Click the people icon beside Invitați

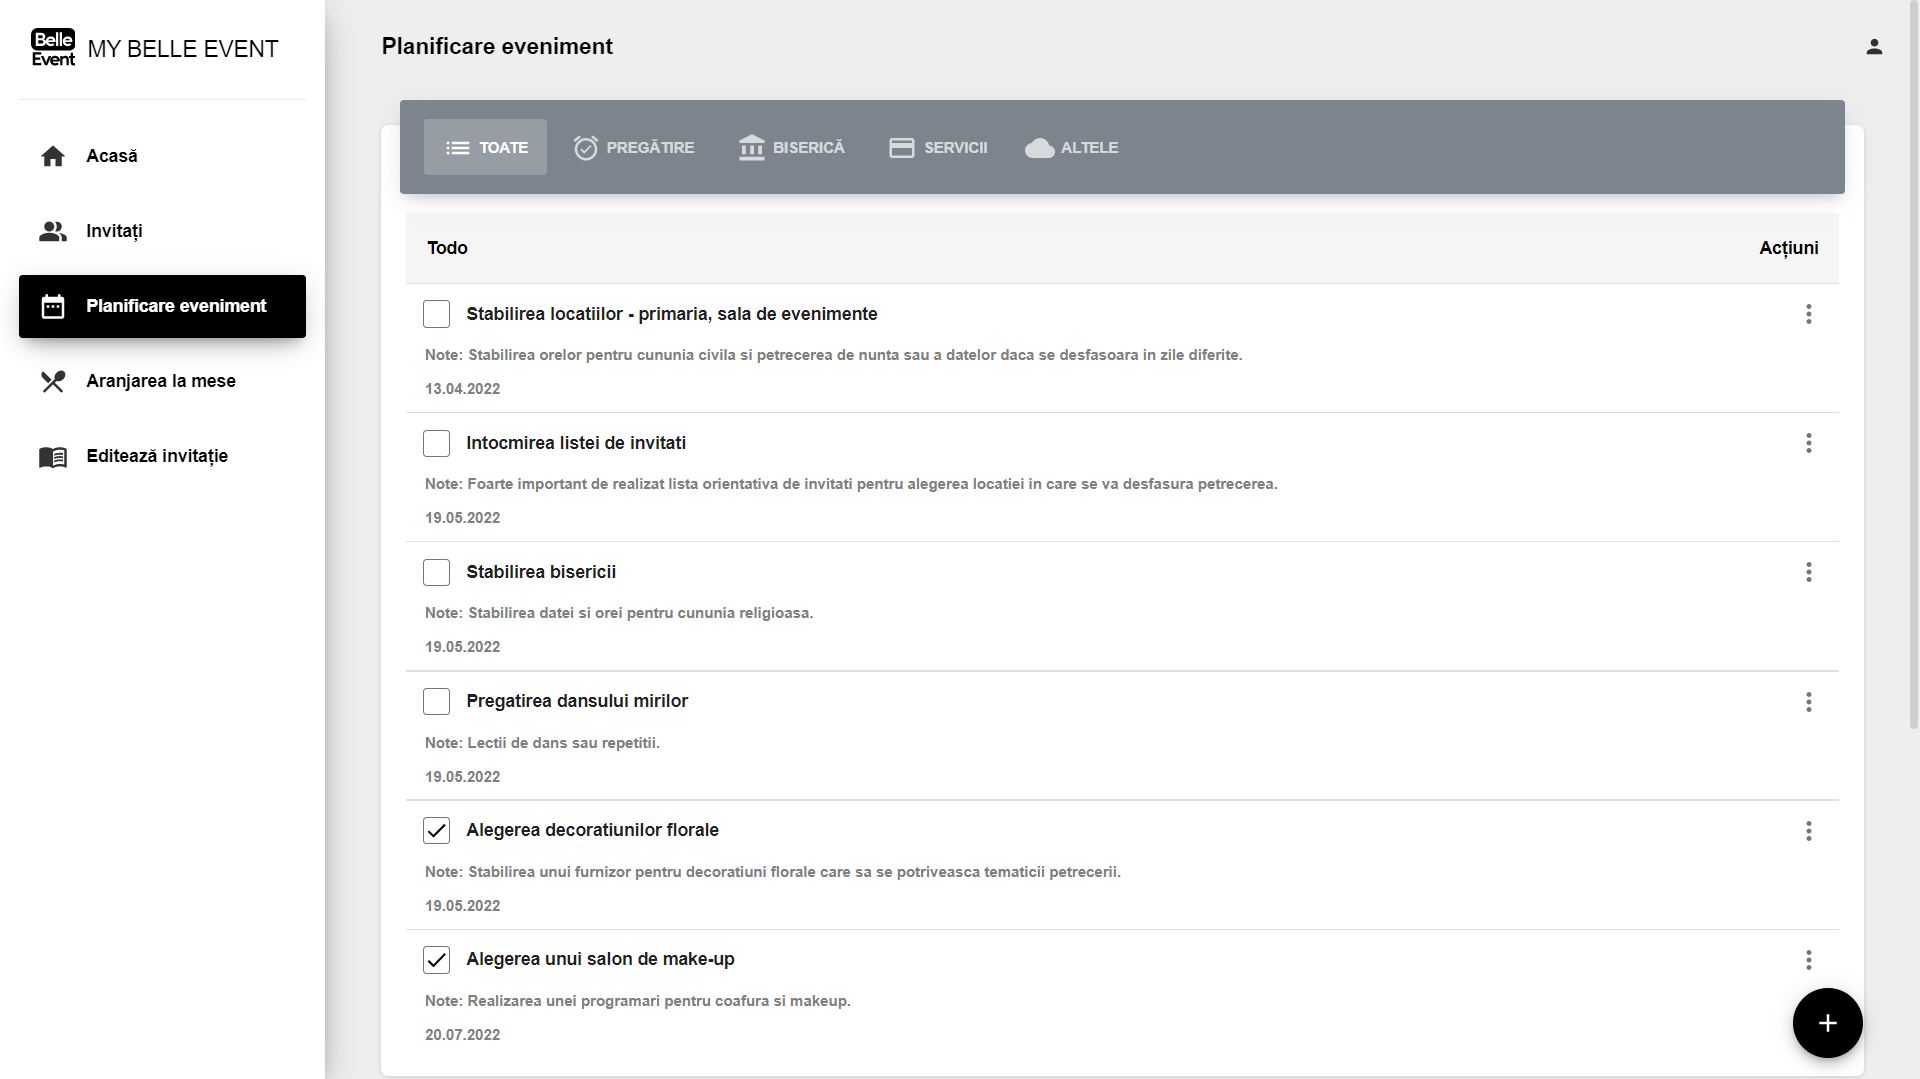point(53,231)
